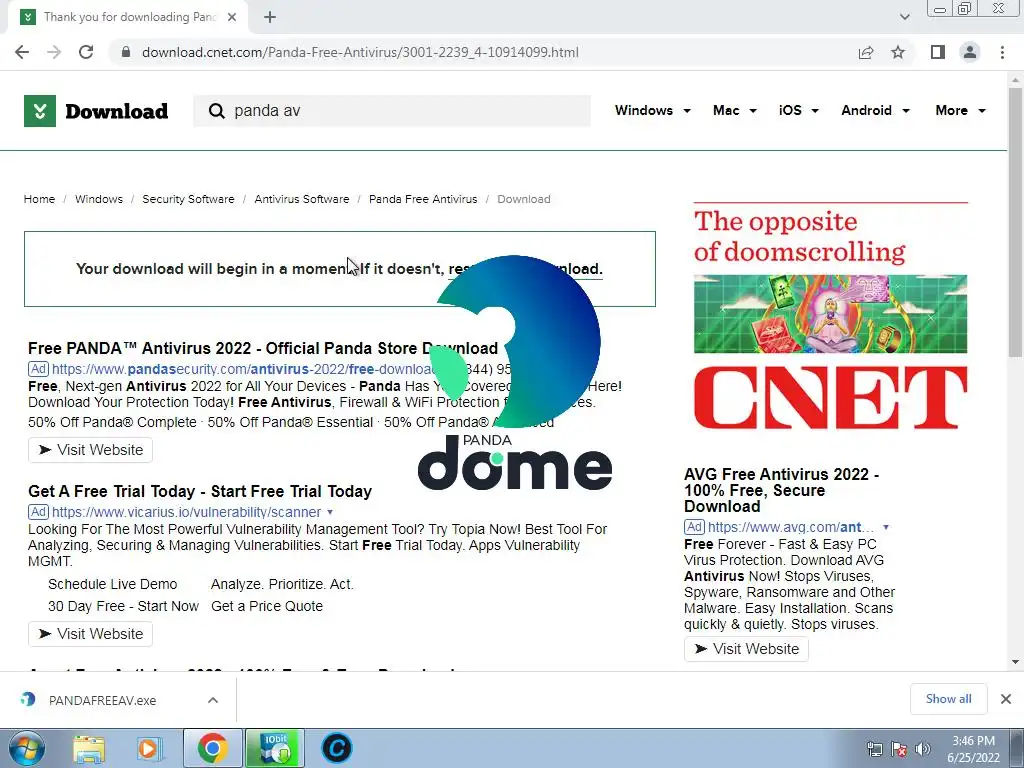Expand the Windows menu
This screenshot has height=768, width=1024.
pyautogui.click(x=652, y=110)
